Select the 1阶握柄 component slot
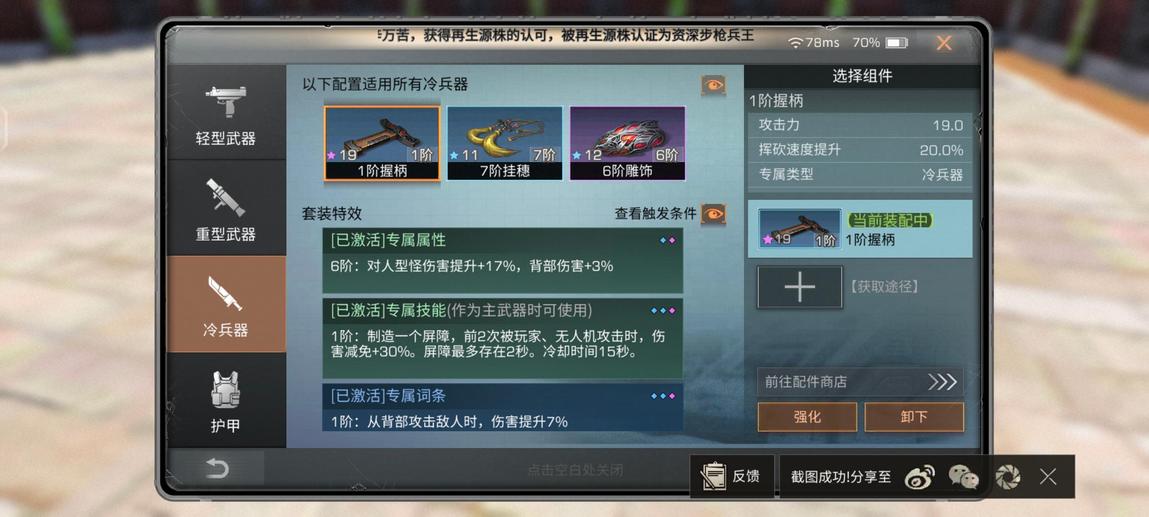Image resolution: width=1149 pixels, height=517 pixels. (x=382, y=144)
